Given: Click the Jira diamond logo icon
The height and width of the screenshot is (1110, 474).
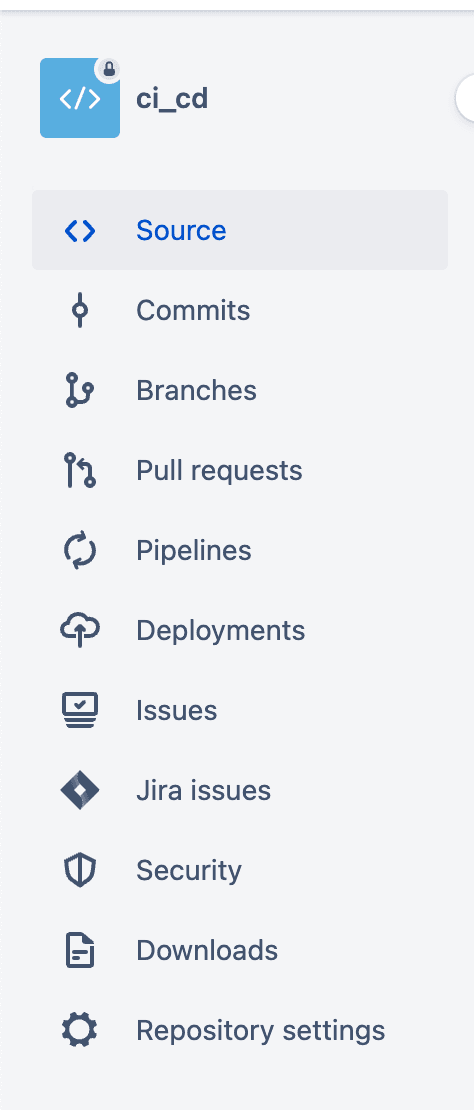Looking at the screenshot, I should [x=80, y=790].
